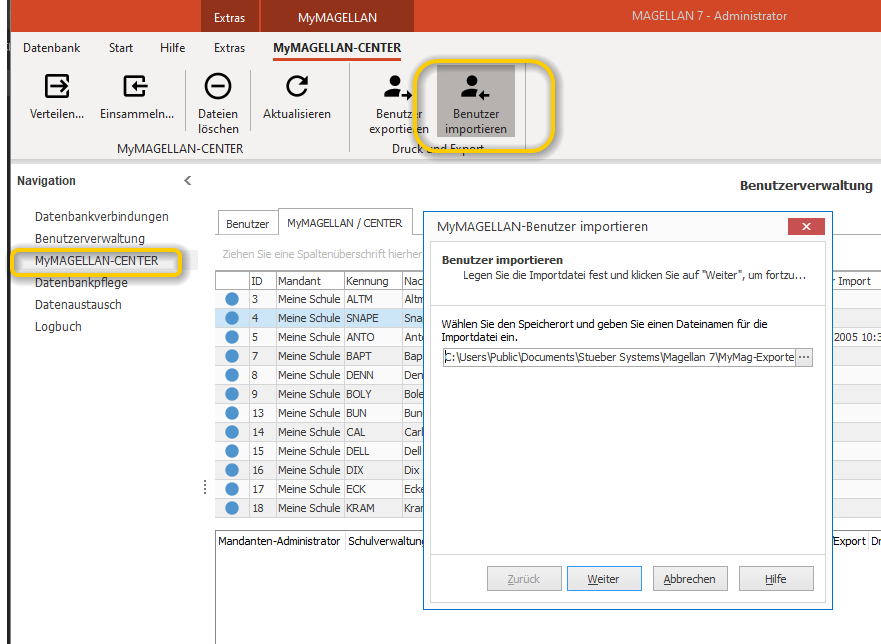Select Datenbankpflege in navigation

81,283
